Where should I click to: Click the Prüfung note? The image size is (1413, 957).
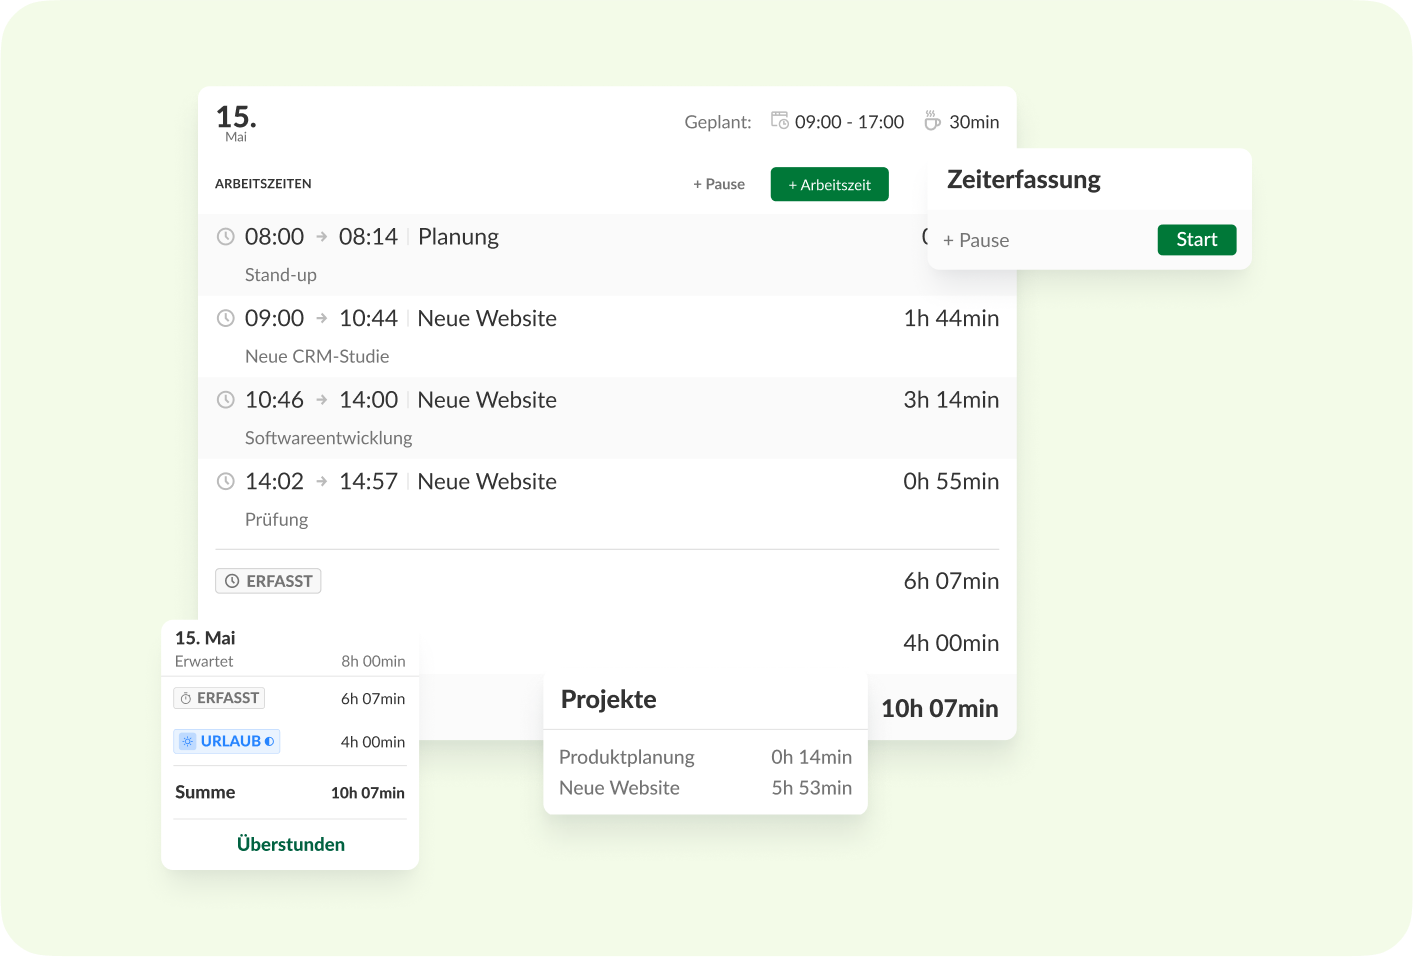point(276,519)
